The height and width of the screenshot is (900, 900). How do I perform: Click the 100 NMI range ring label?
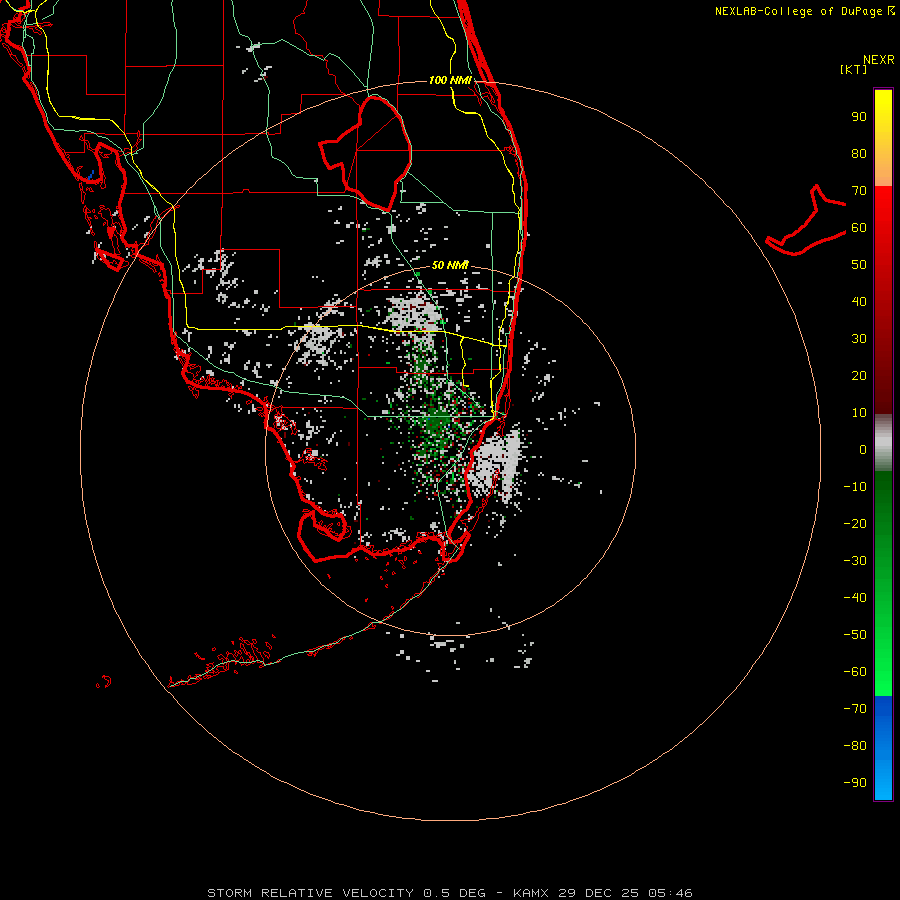click(x=450, y=80)
